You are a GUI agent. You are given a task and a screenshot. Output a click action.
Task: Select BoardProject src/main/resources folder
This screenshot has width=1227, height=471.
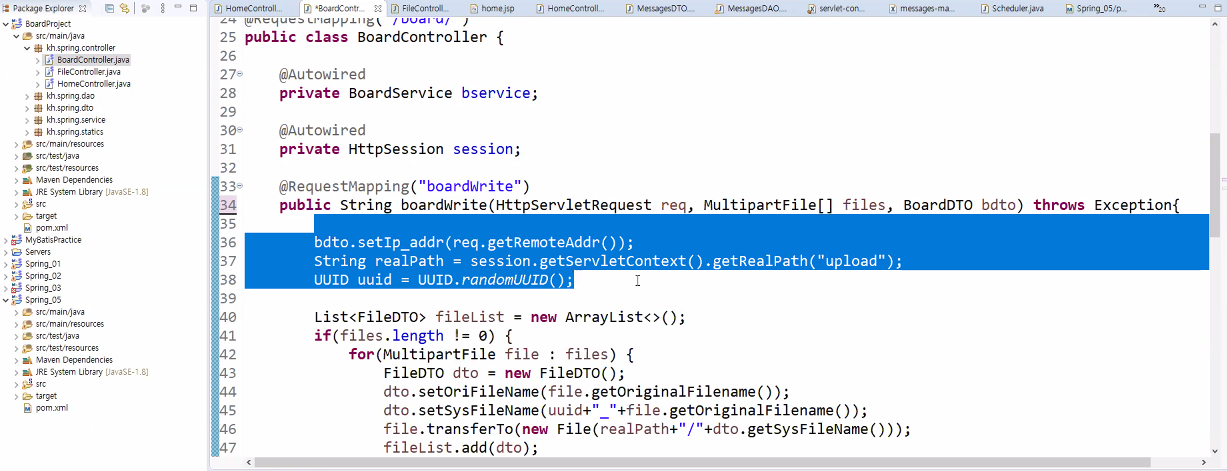point(69,144)
